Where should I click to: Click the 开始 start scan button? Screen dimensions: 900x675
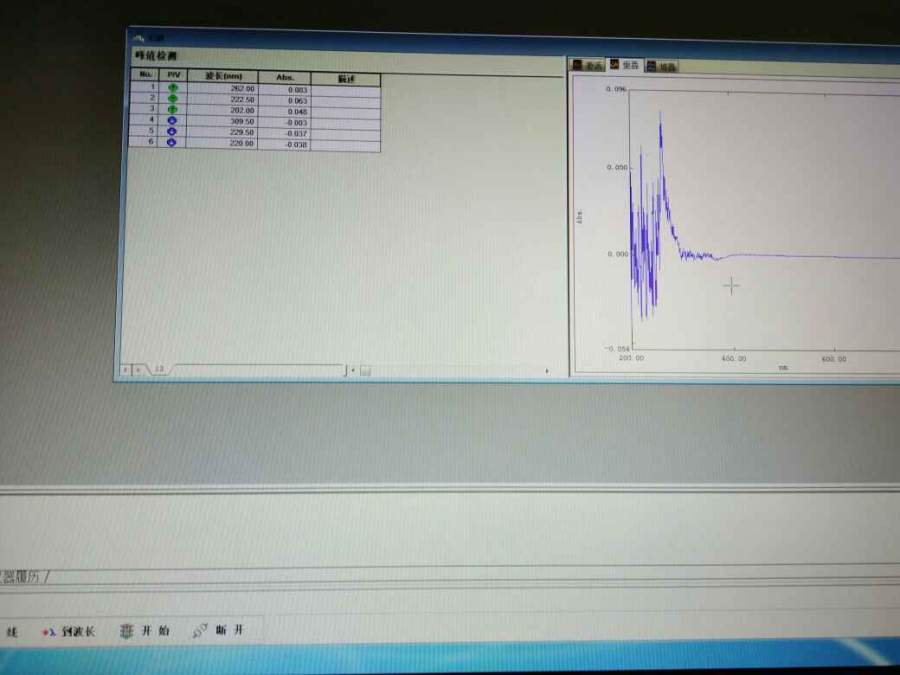[x=145, y=631]
